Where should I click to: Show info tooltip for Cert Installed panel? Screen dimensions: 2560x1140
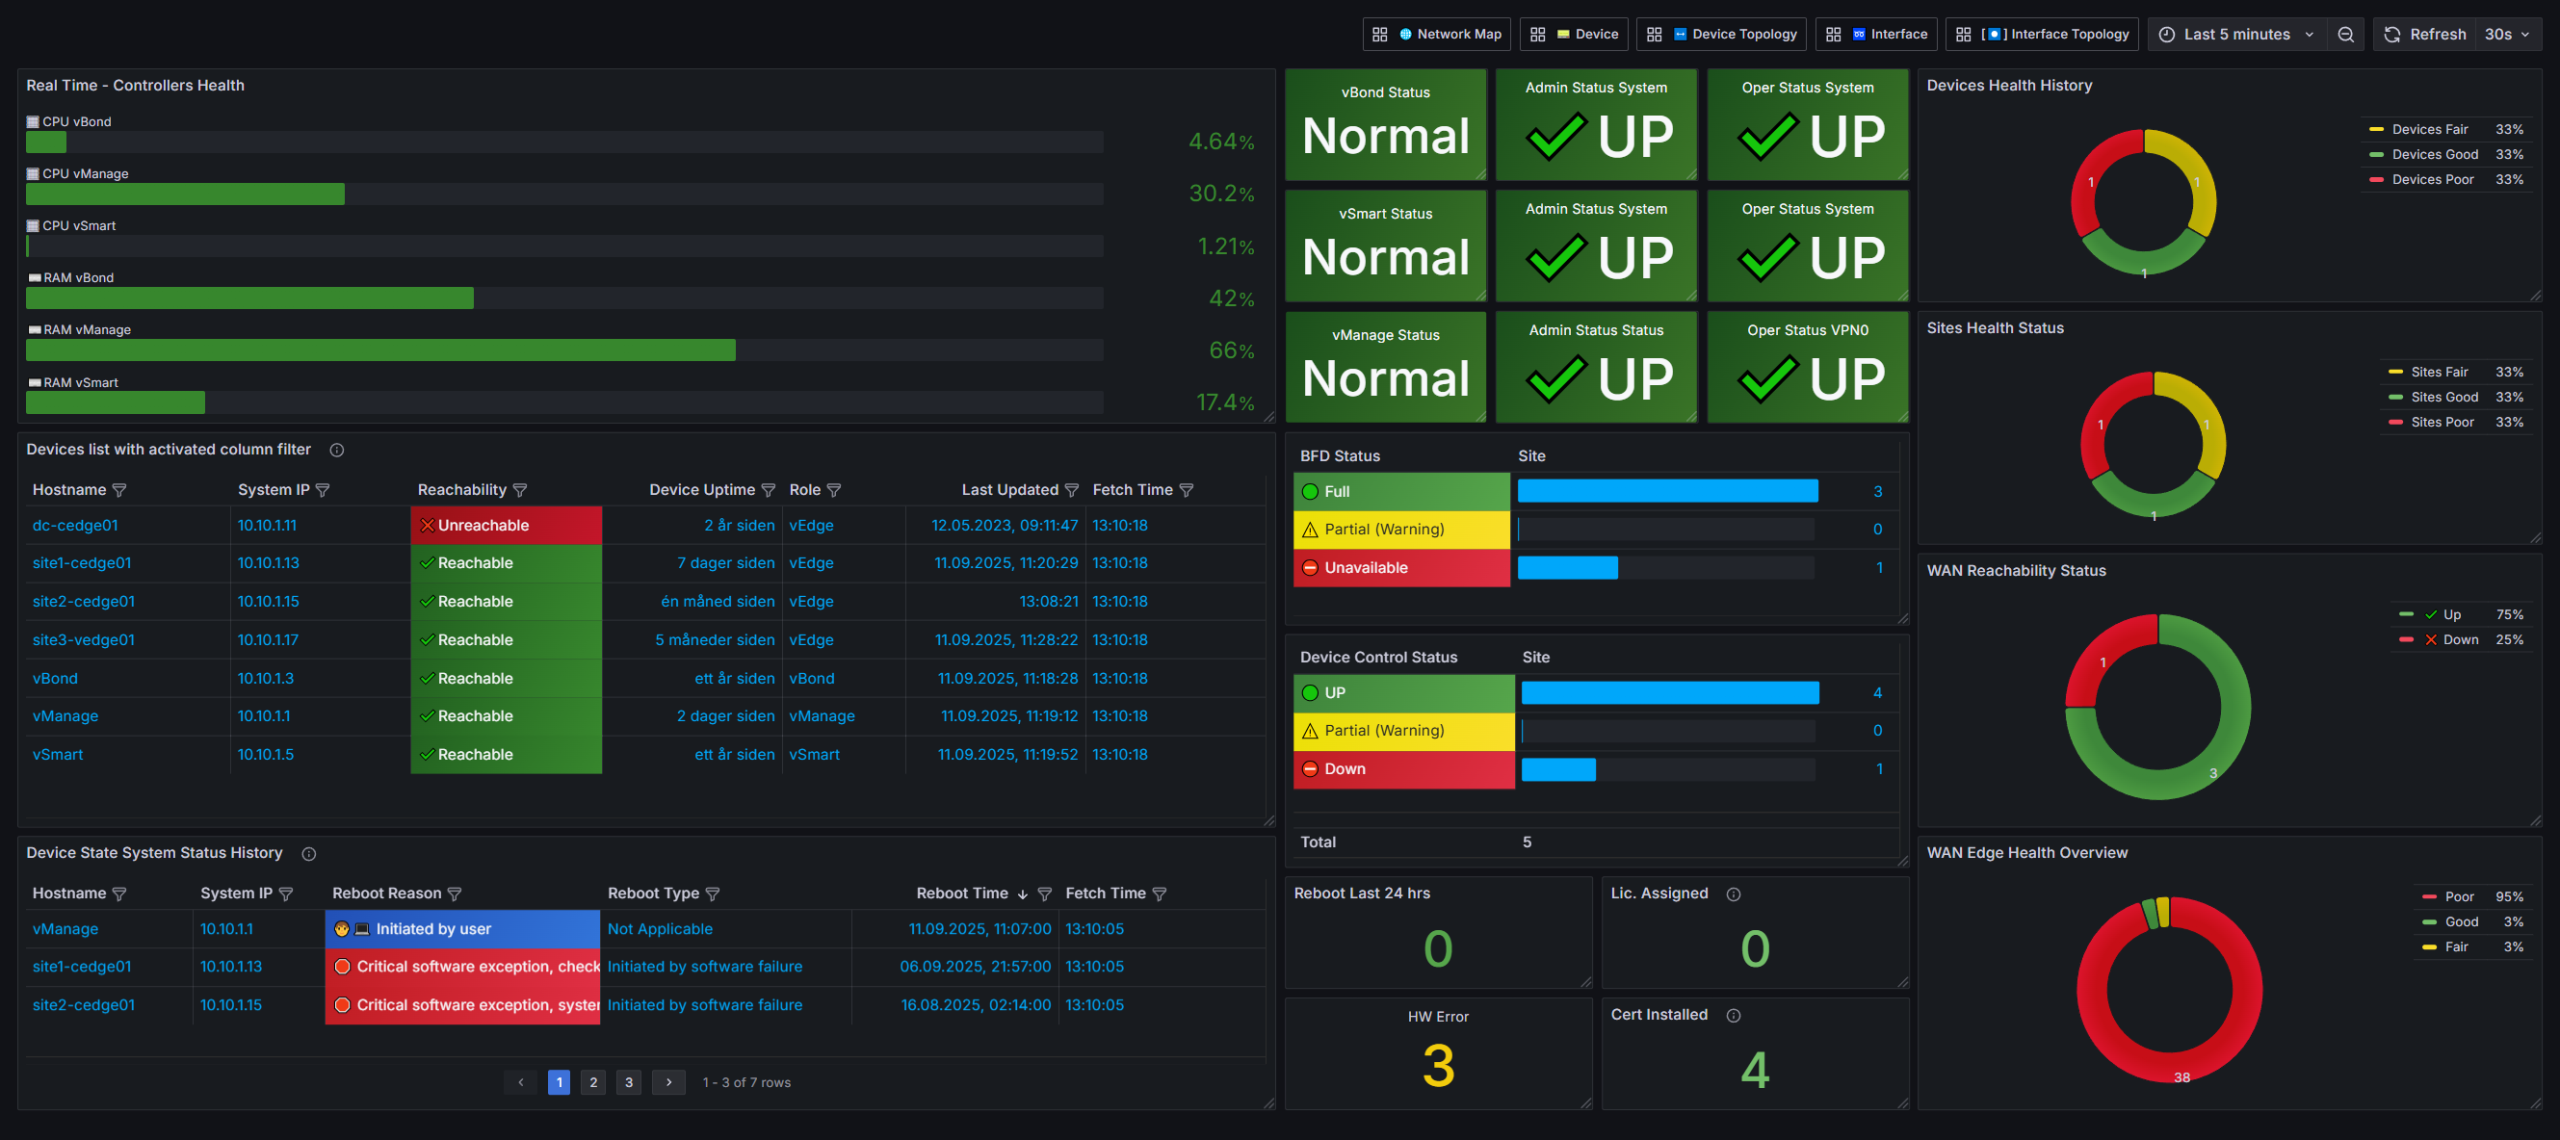[1734, 1015]
